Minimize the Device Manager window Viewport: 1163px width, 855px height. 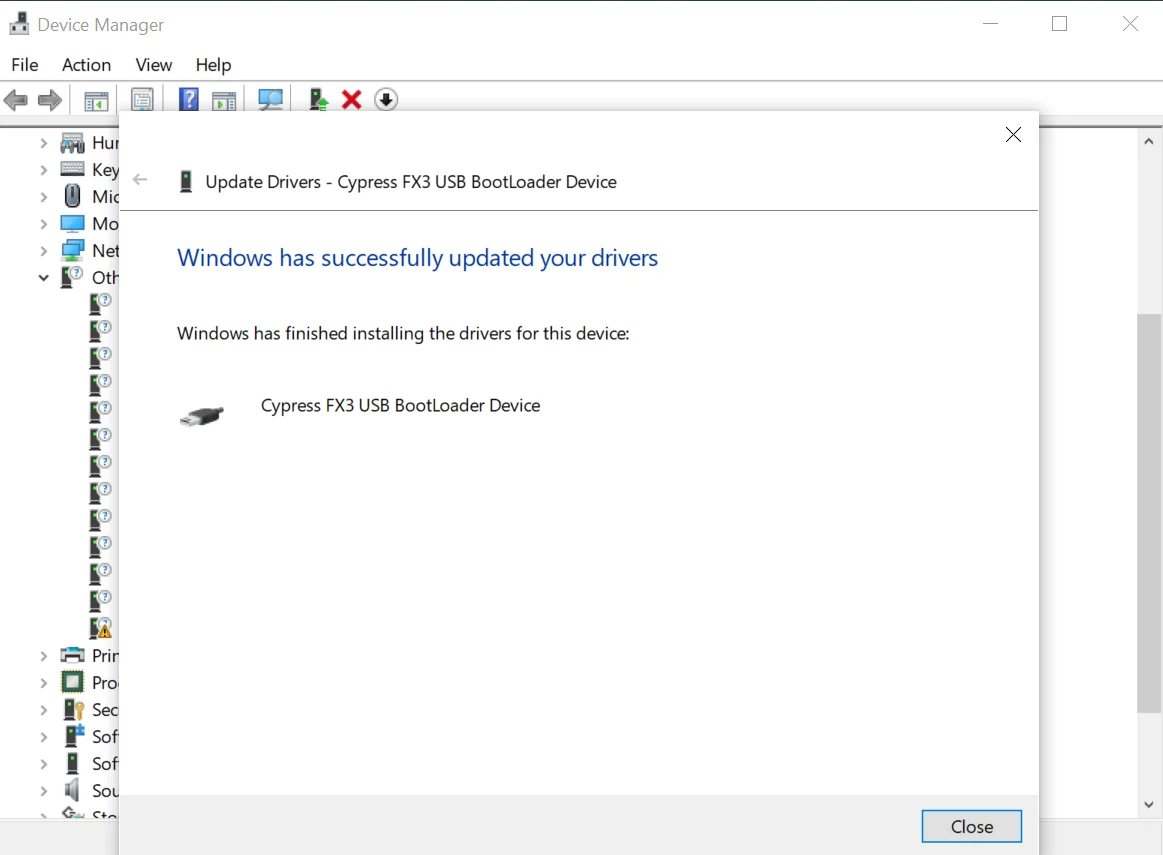[x=990, y=24]
